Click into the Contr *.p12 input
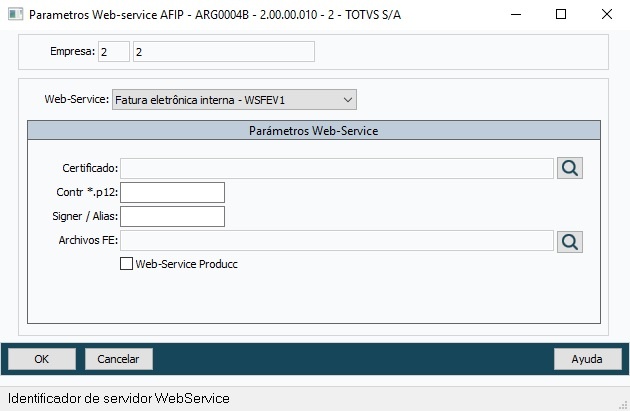 (172, 192)
